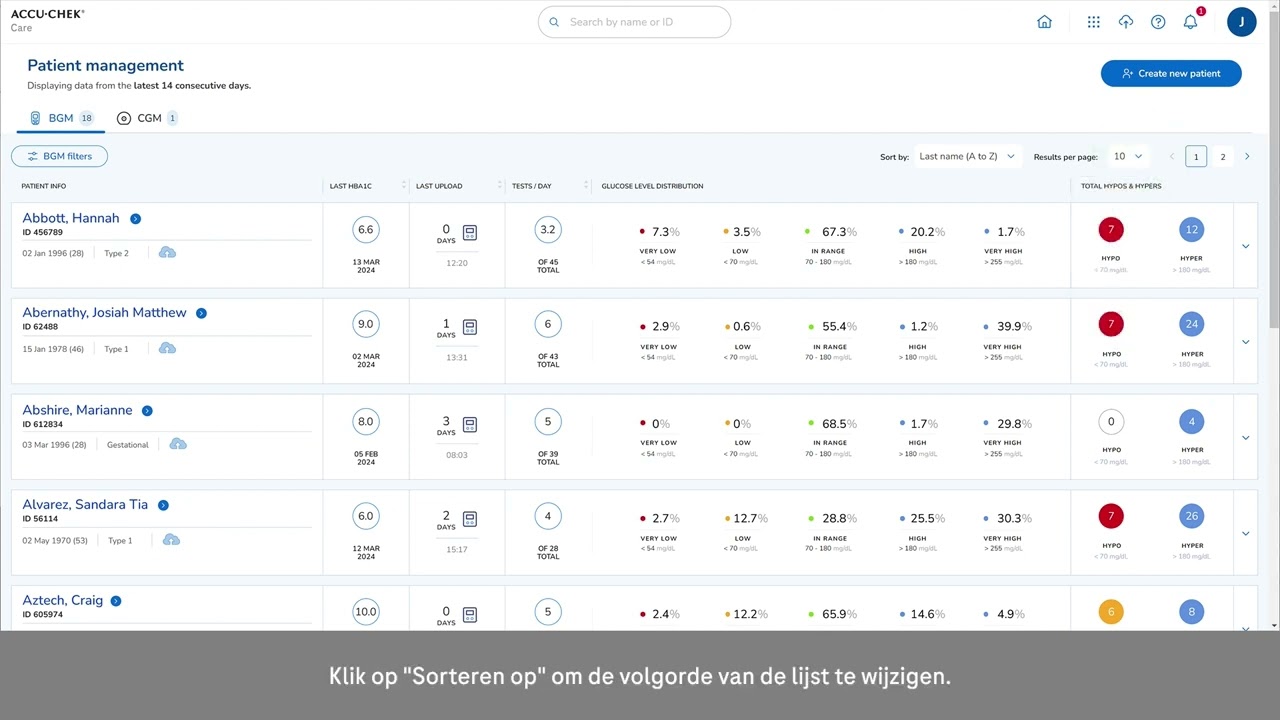The width and height of the screenshot is (1280, 720).
Task: Open the BGM filters button
Action: [59, 156]
